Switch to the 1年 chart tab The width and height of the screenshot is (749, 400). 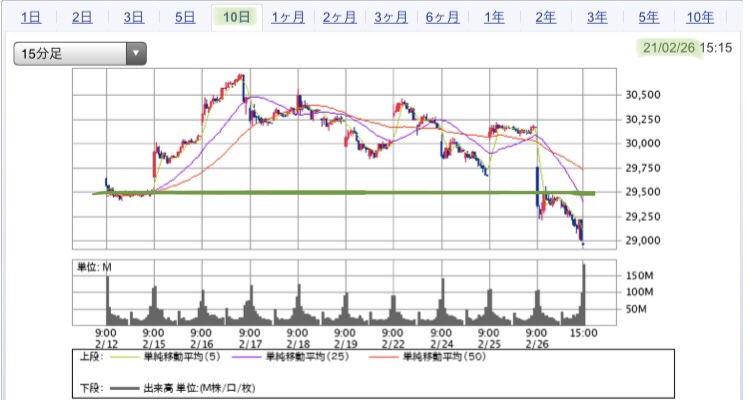pos(494,18)
